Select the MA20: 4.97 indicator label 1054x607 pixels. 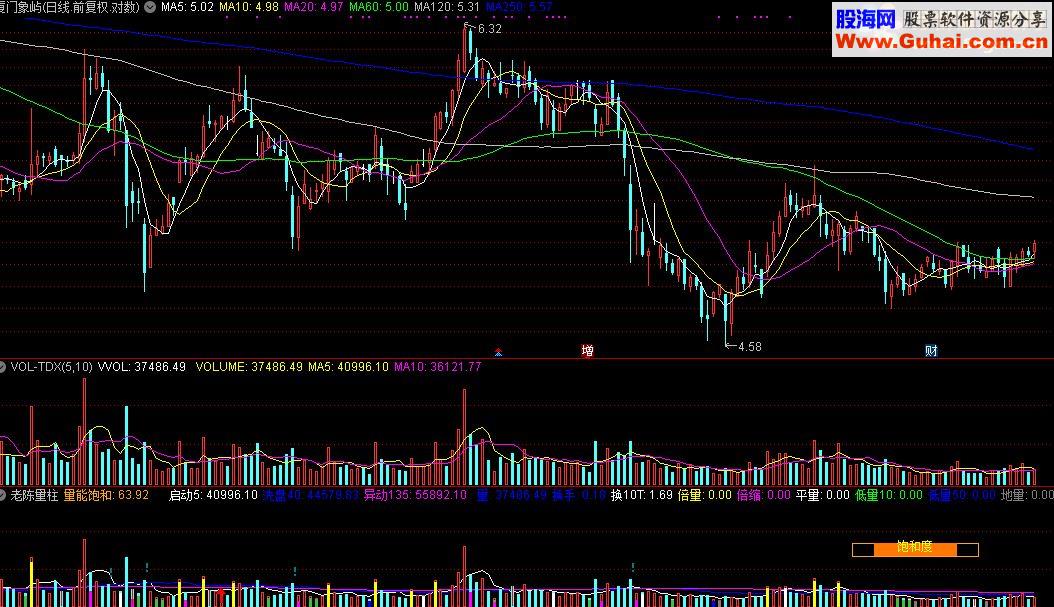(x=313, y=7)
